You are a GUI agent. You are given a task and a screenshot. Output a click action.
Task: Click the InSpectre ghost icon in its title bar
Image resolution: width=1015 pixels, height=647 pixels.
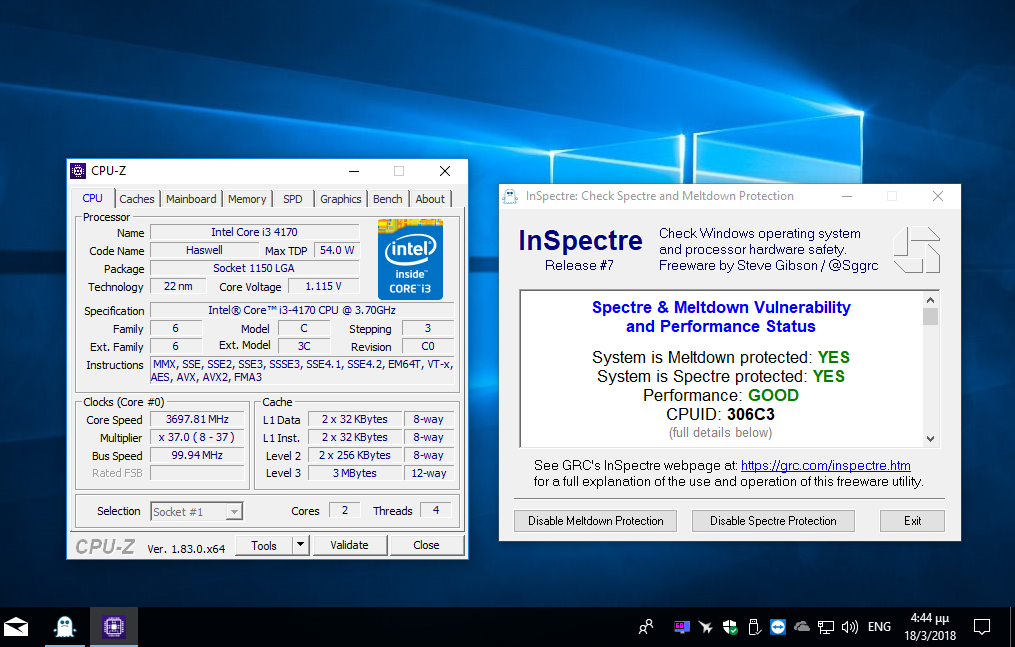[x=510, y=196]
